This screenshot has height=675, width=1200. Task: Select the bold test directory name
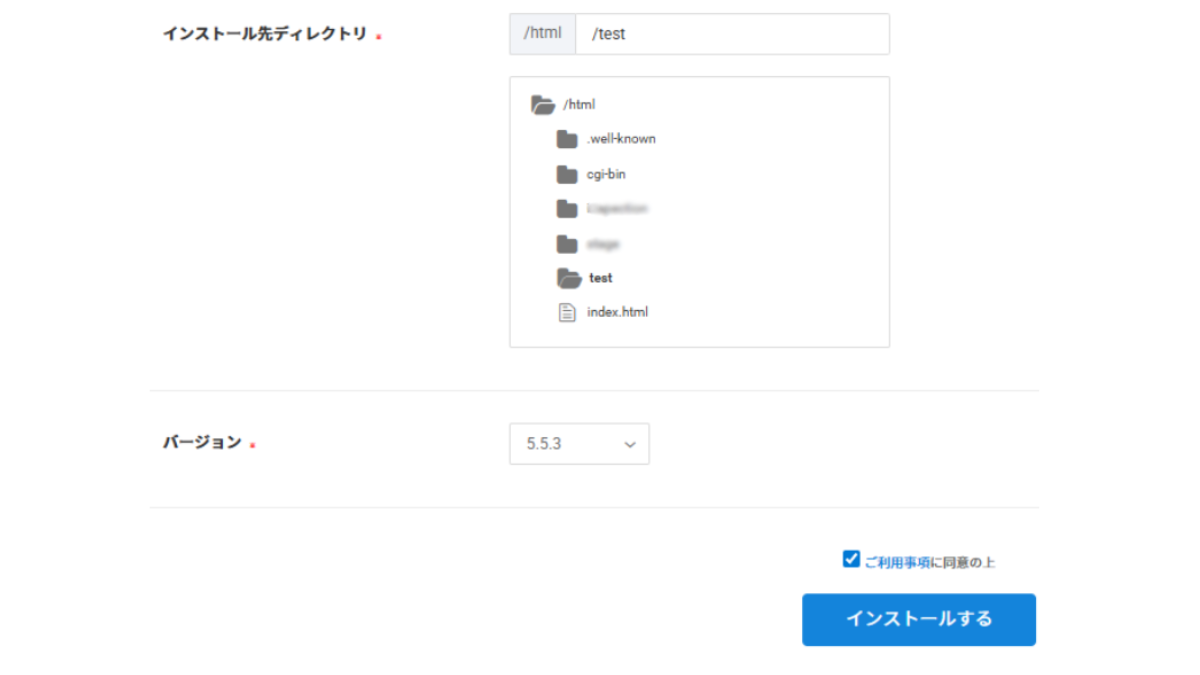600,278
